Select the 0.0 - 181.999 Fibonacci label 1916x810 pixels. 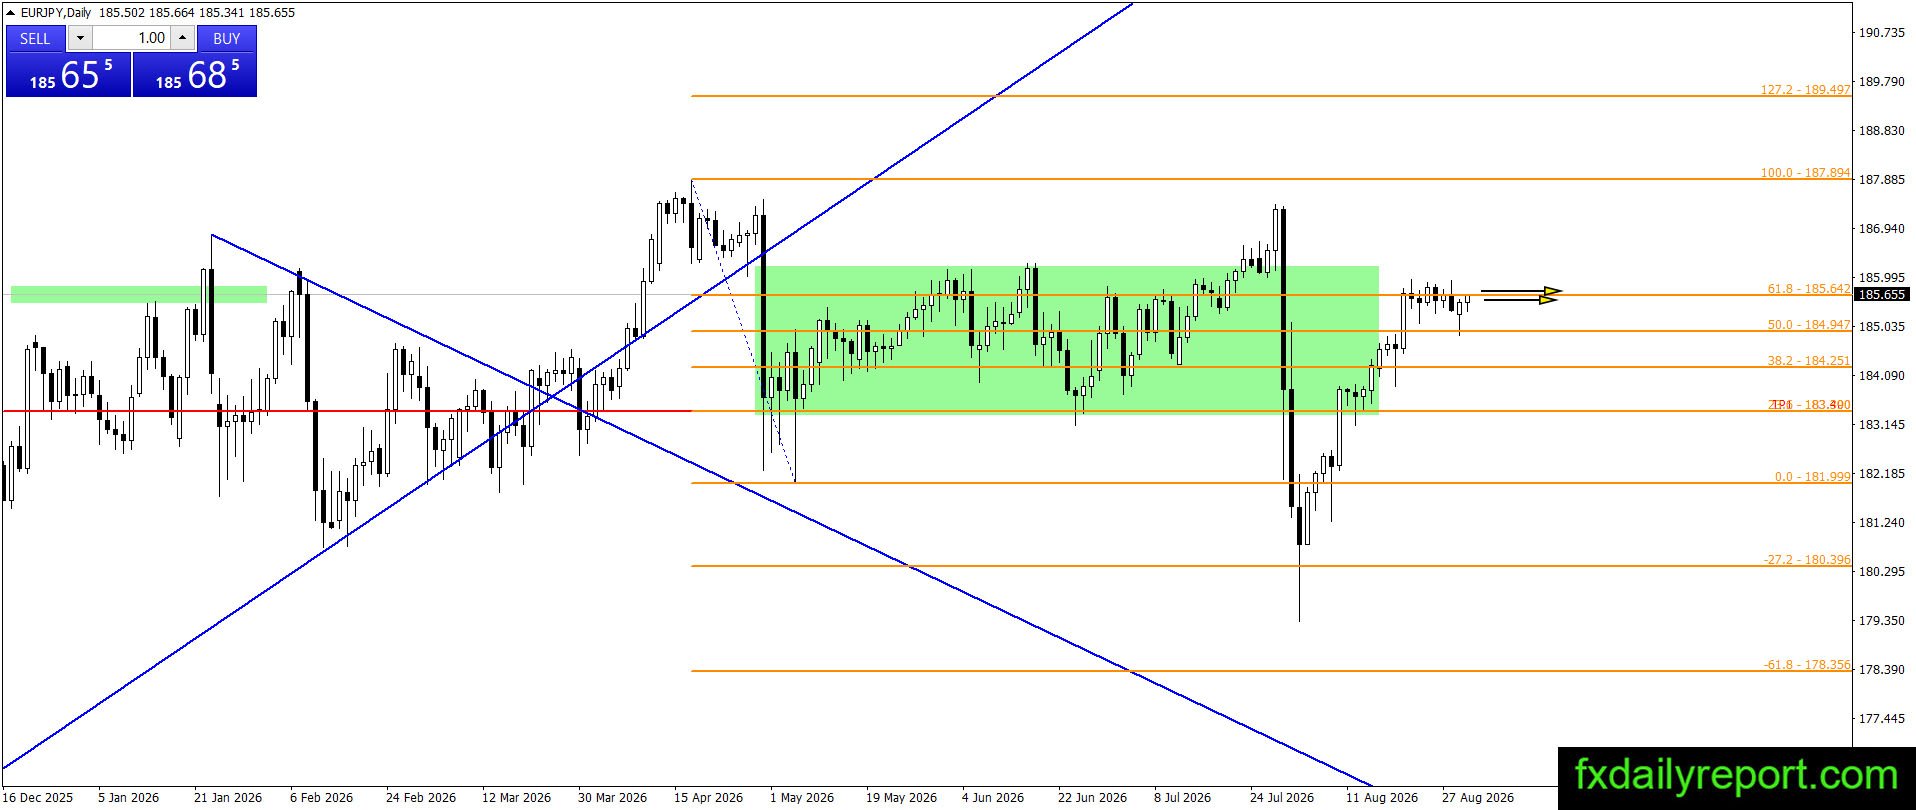tap(1812, 477)
